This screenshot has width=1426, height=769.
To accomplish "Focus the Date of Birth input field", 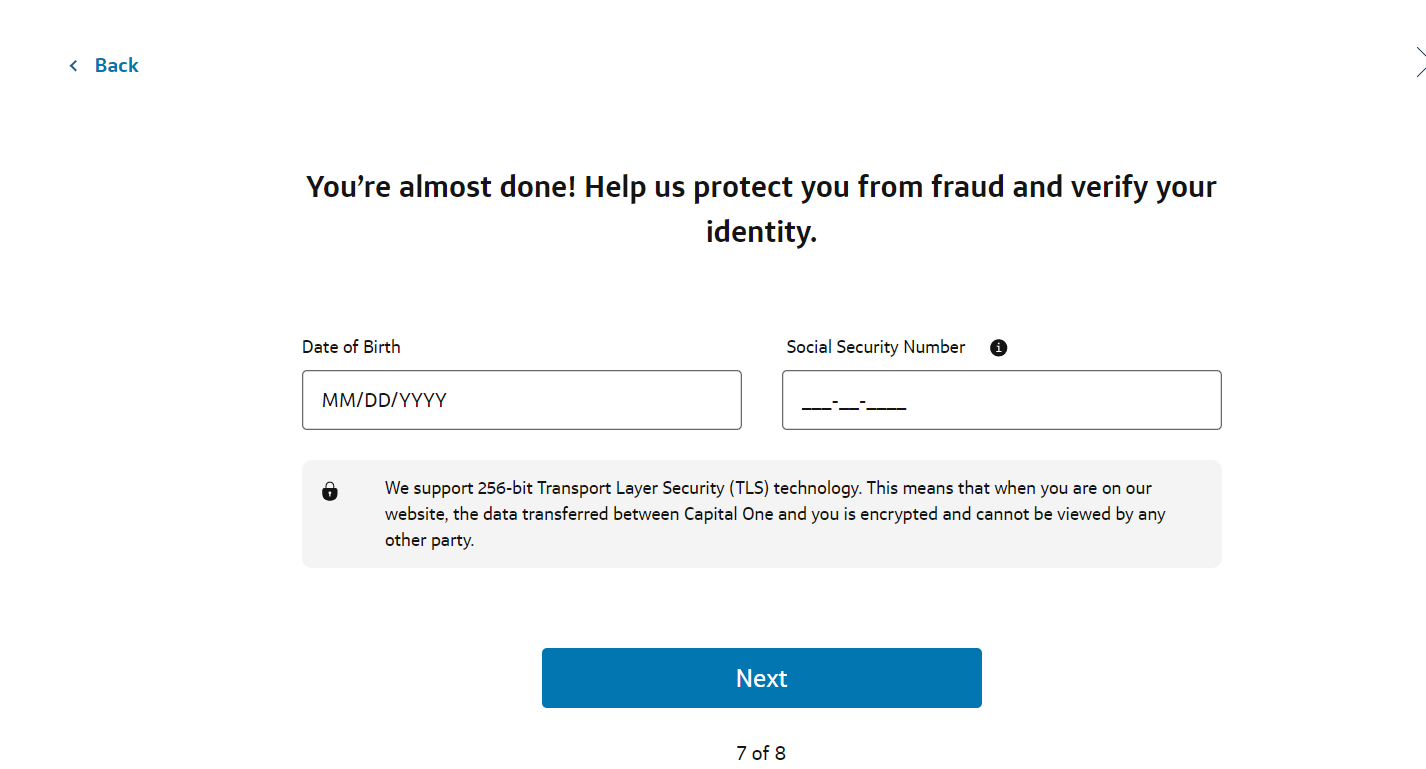I will (522, 400).
